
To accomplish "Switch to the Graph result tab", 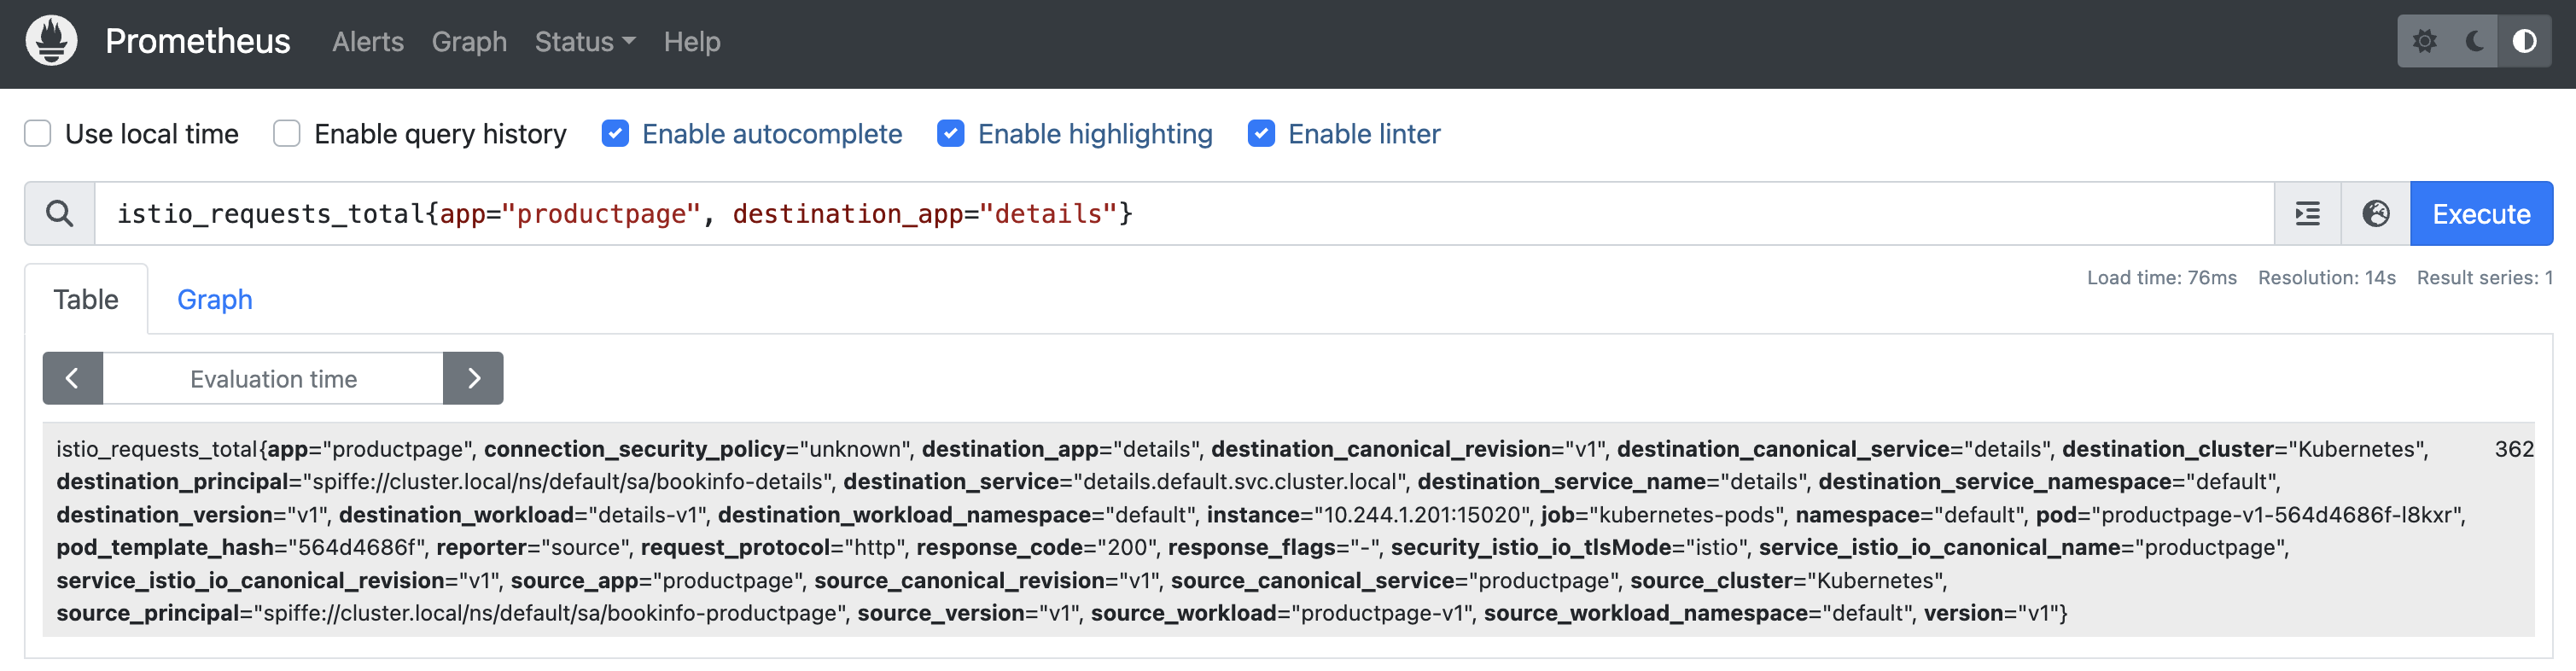I will 214,299.
